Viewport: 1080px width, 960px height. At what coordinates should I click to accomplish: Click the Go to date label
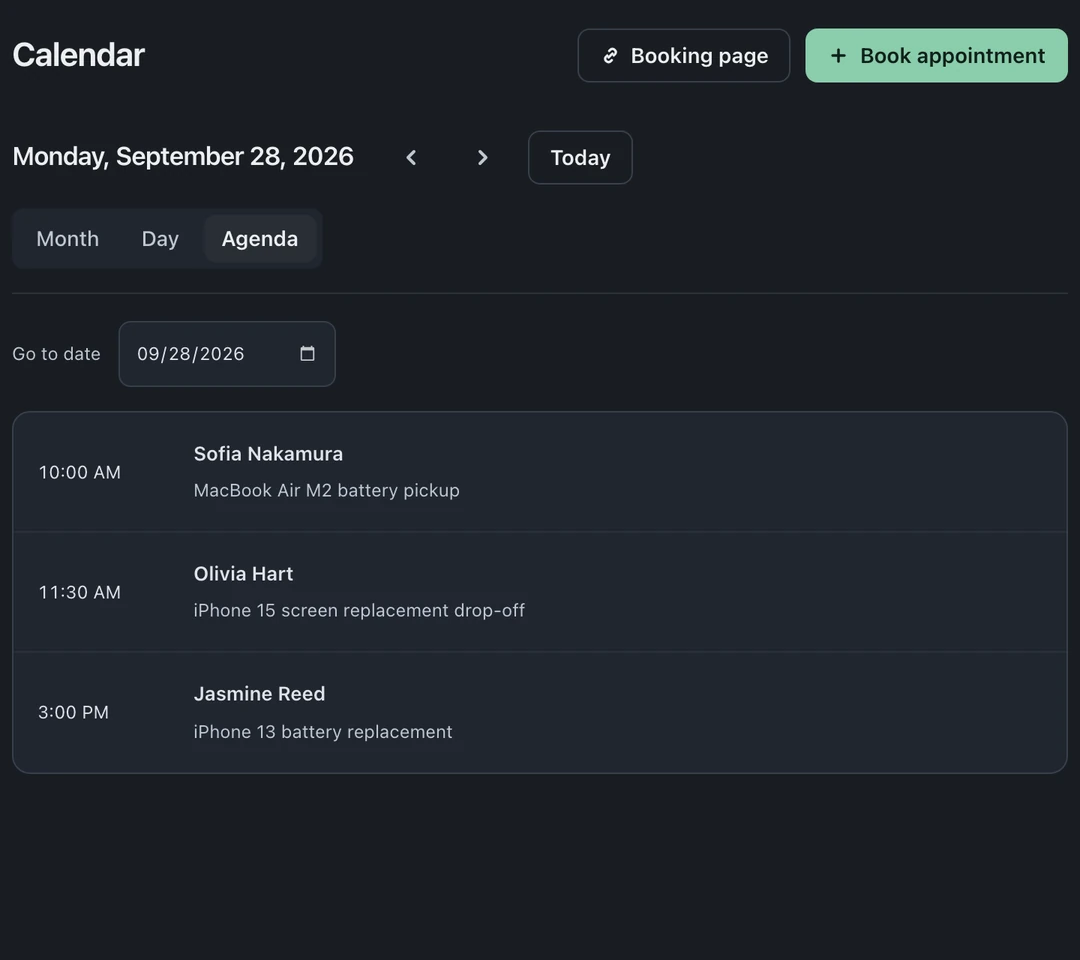pyautogui.click(x=56, y=354)
